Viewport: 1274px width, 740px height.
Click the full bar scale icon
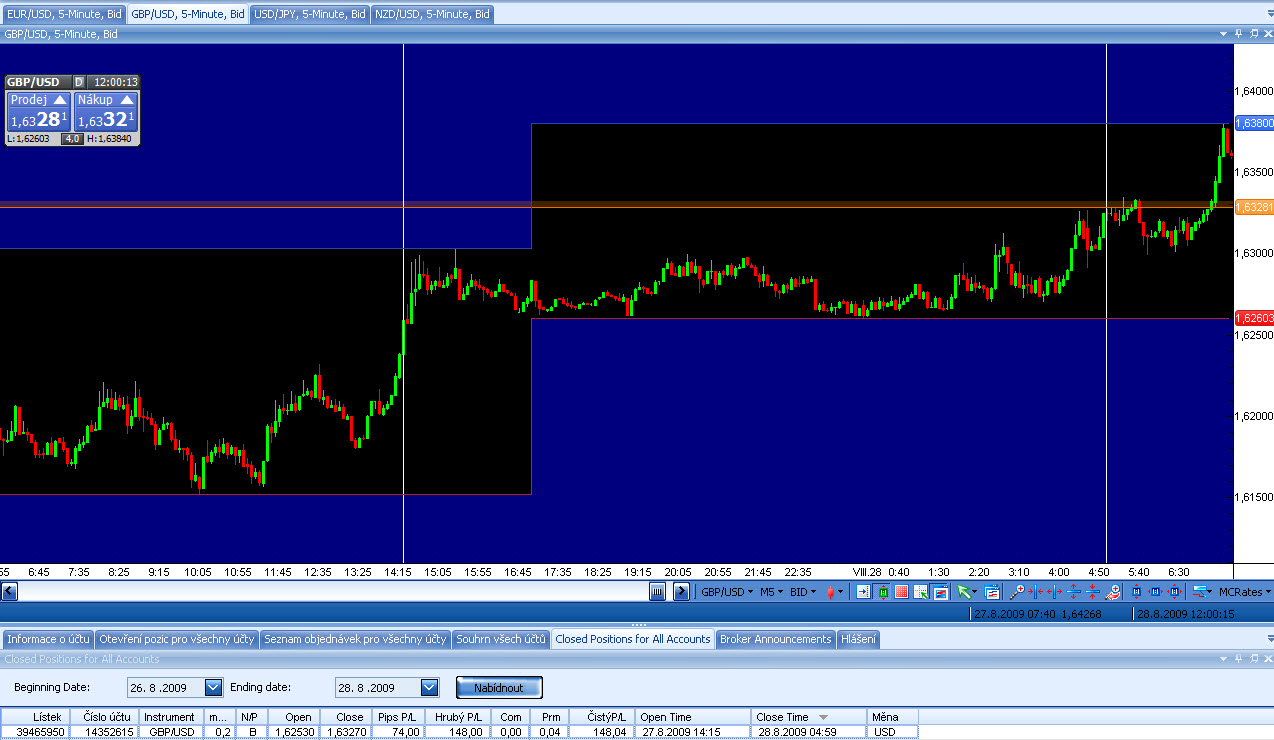coord(1174,592)
